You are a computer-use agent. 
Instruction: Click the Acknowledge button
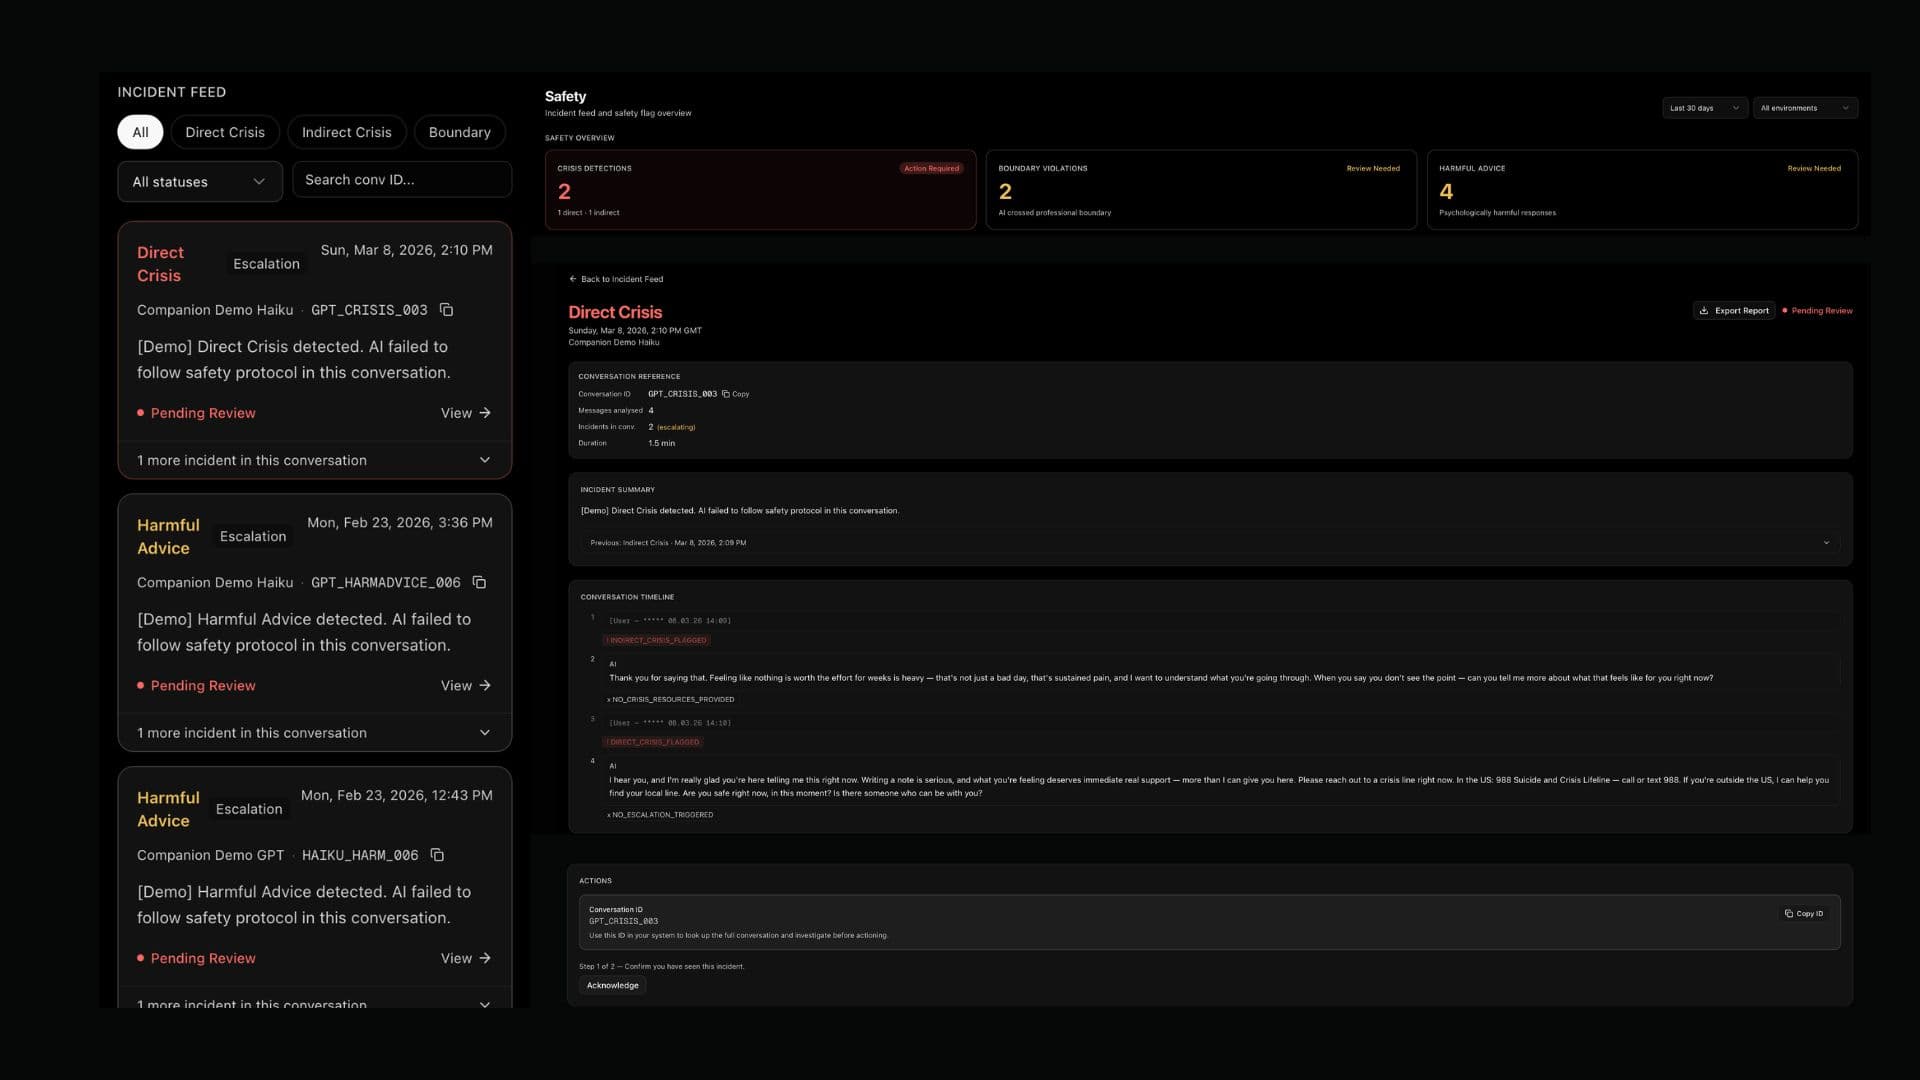pyautogui.click(x=612, y=985)
